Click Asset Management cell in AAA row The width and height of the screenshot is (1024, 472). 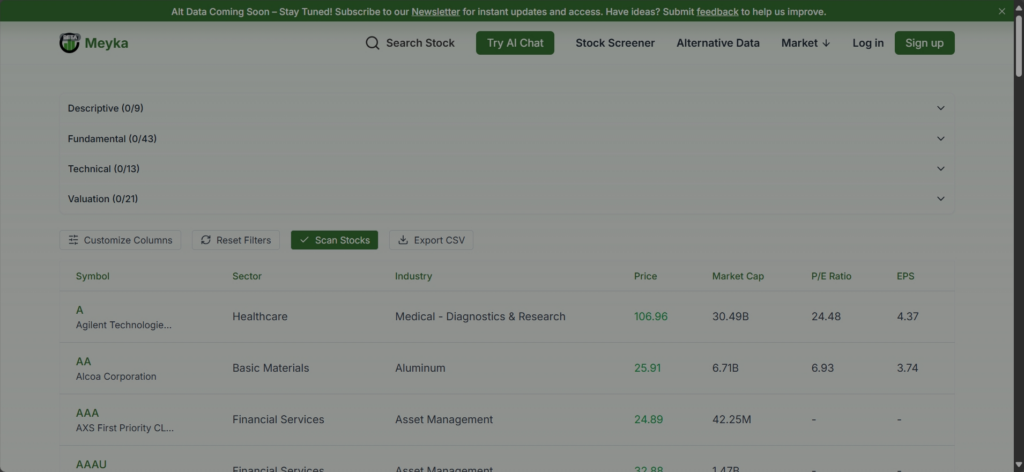click(x=444, y=420)
